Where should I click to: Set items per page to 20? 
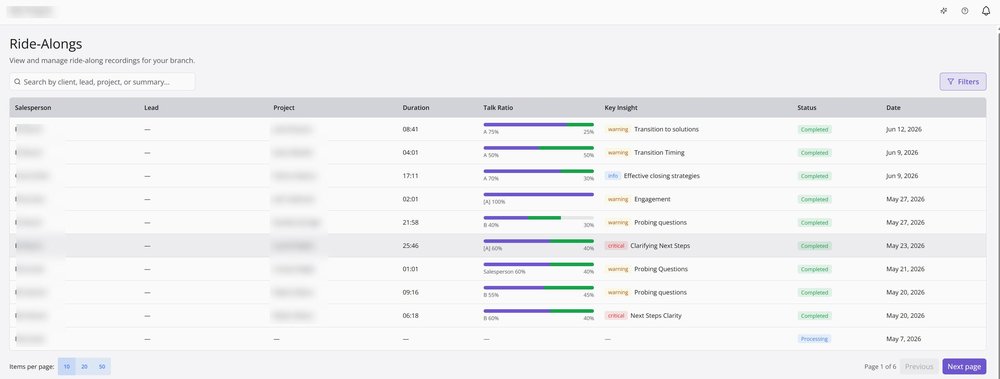point(84,367)
